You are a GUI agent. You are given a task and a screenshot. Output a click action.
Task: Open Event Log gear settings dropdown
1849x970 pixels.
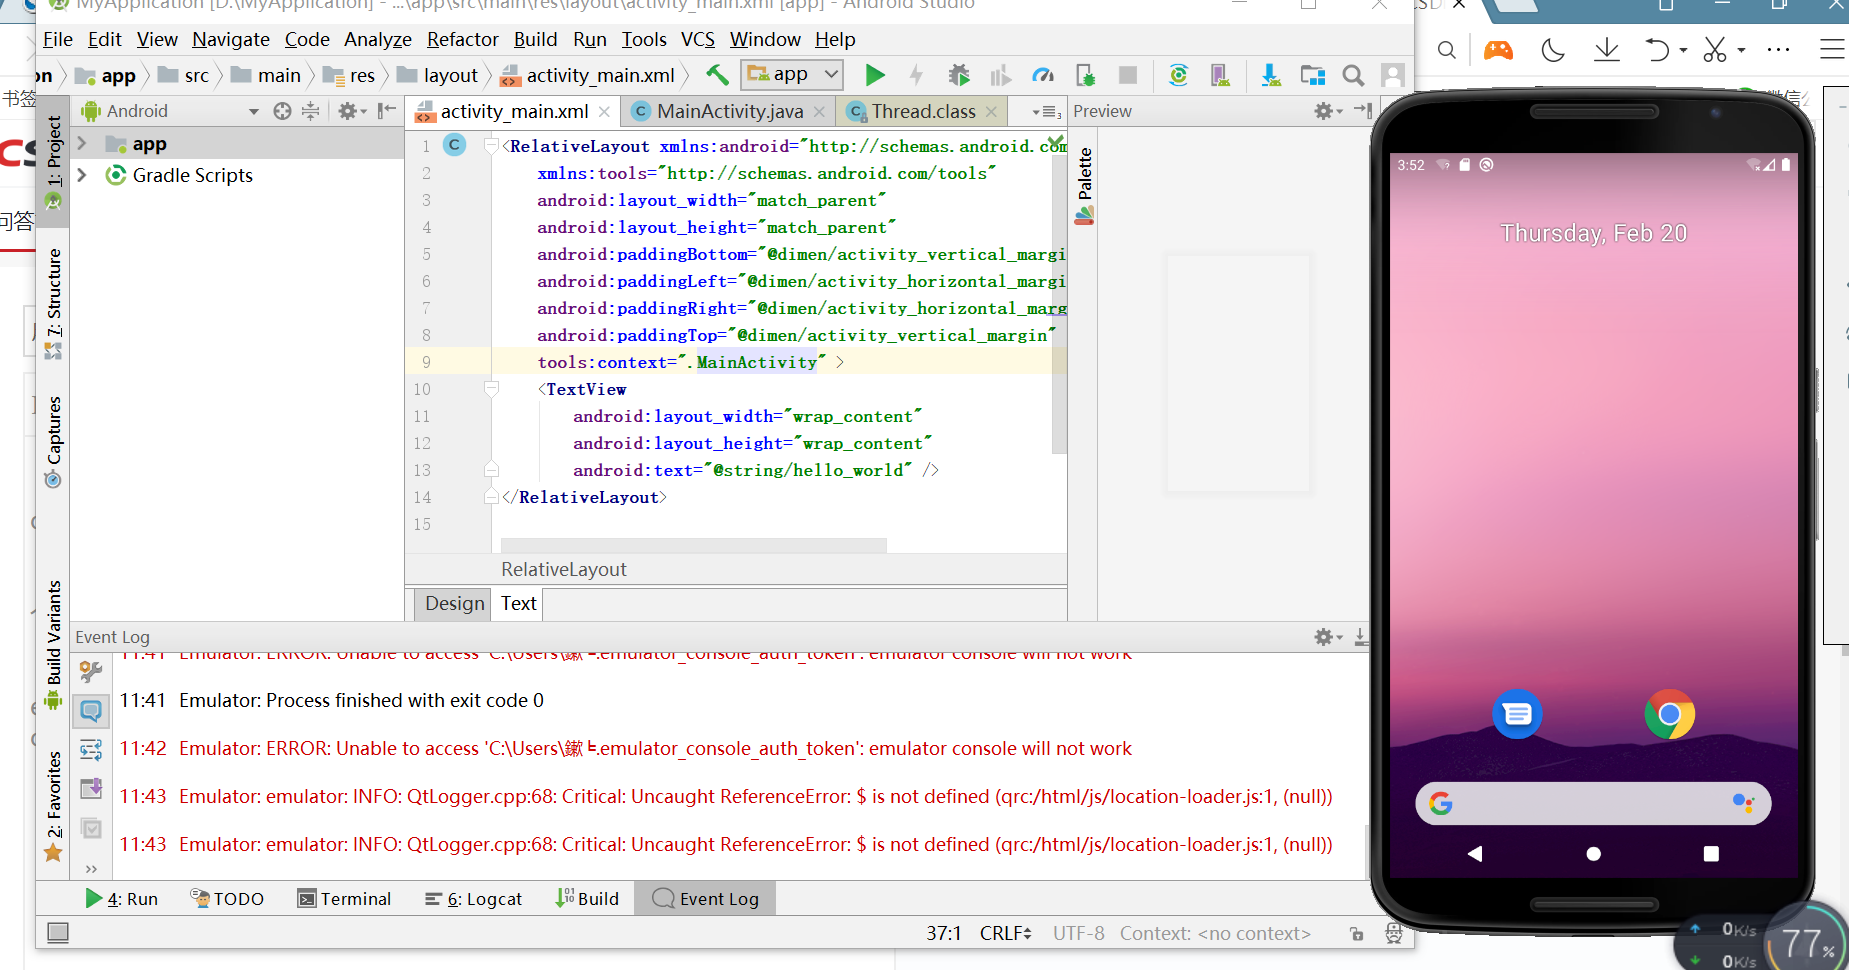1328,637
